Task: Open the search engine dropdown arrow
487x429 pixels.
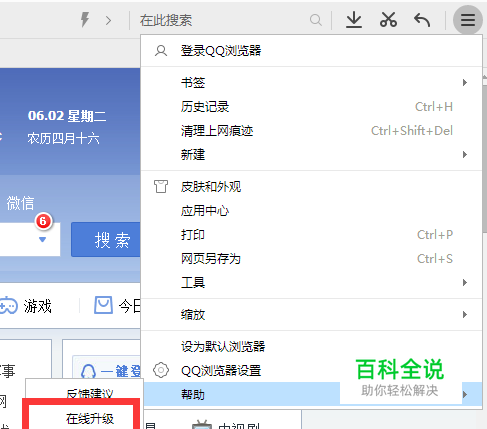Action: 42,239
